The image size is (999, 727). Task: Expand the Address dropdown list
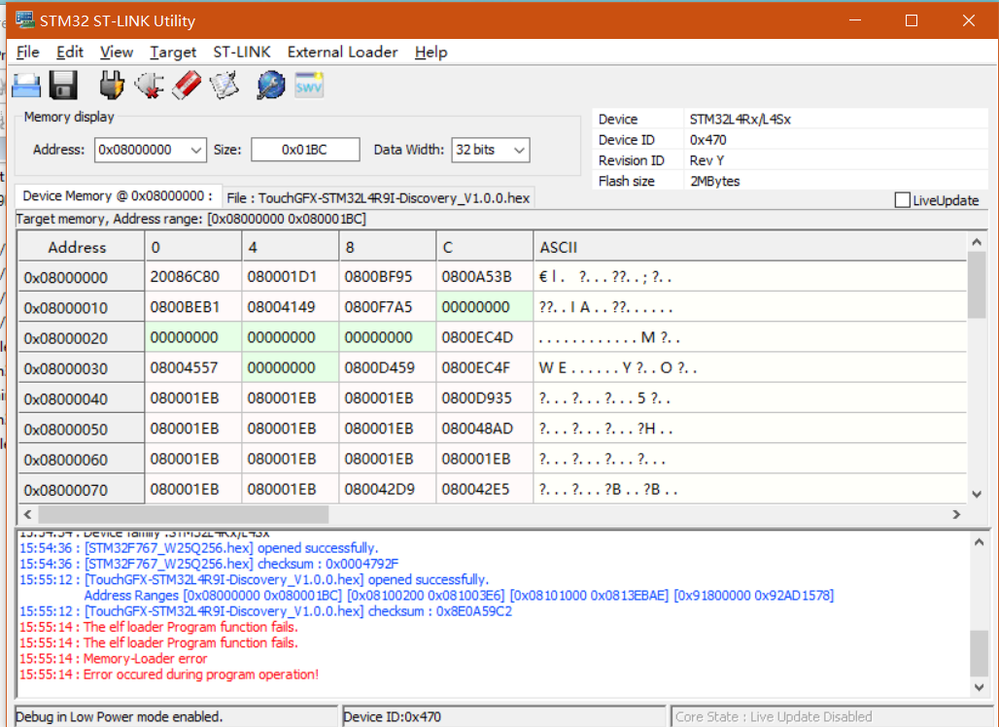[196, 150]
